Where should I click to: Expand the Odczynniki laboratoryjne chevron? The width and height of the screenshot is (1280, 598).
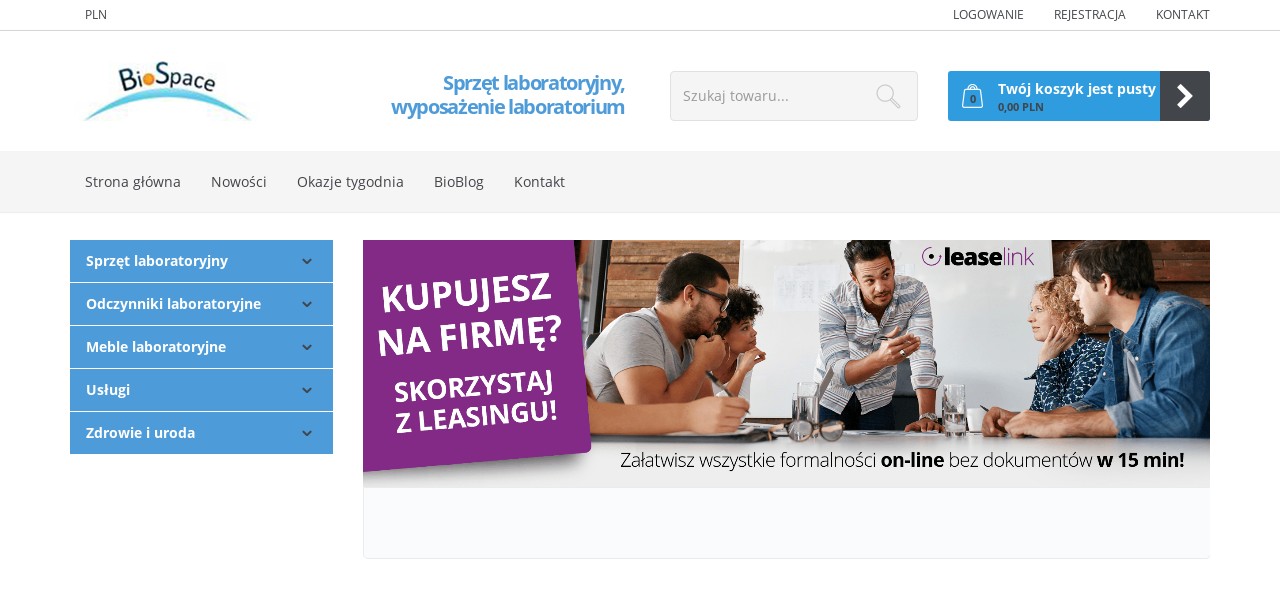(307, 304)
